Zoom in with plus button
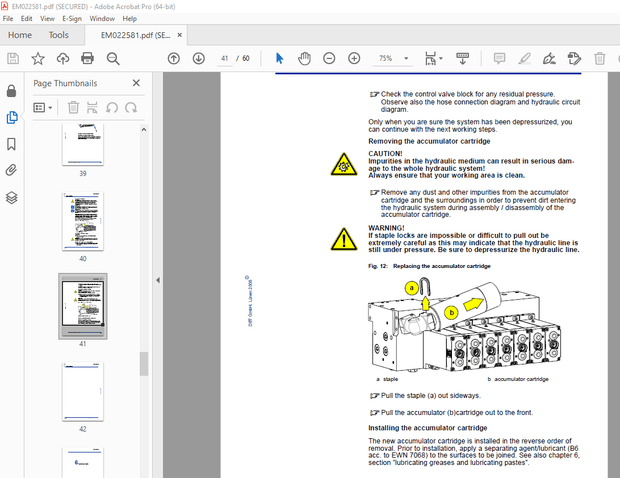This screenshot has width=620, height=478. (x=354, y=59)
